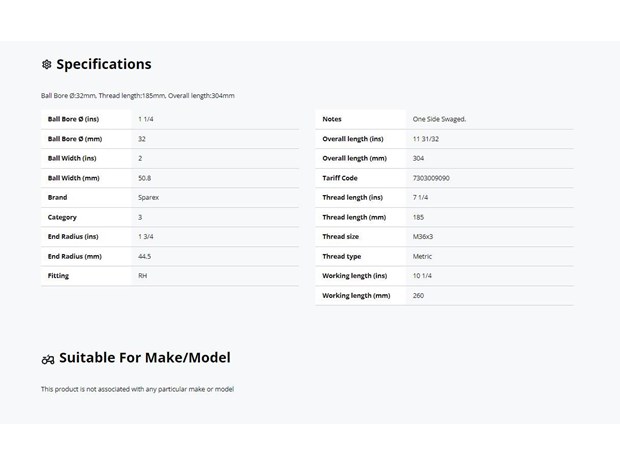Screen dimensions: 620x465
Task: Select the Tariff Code value 7303009090
Action: 431,178
